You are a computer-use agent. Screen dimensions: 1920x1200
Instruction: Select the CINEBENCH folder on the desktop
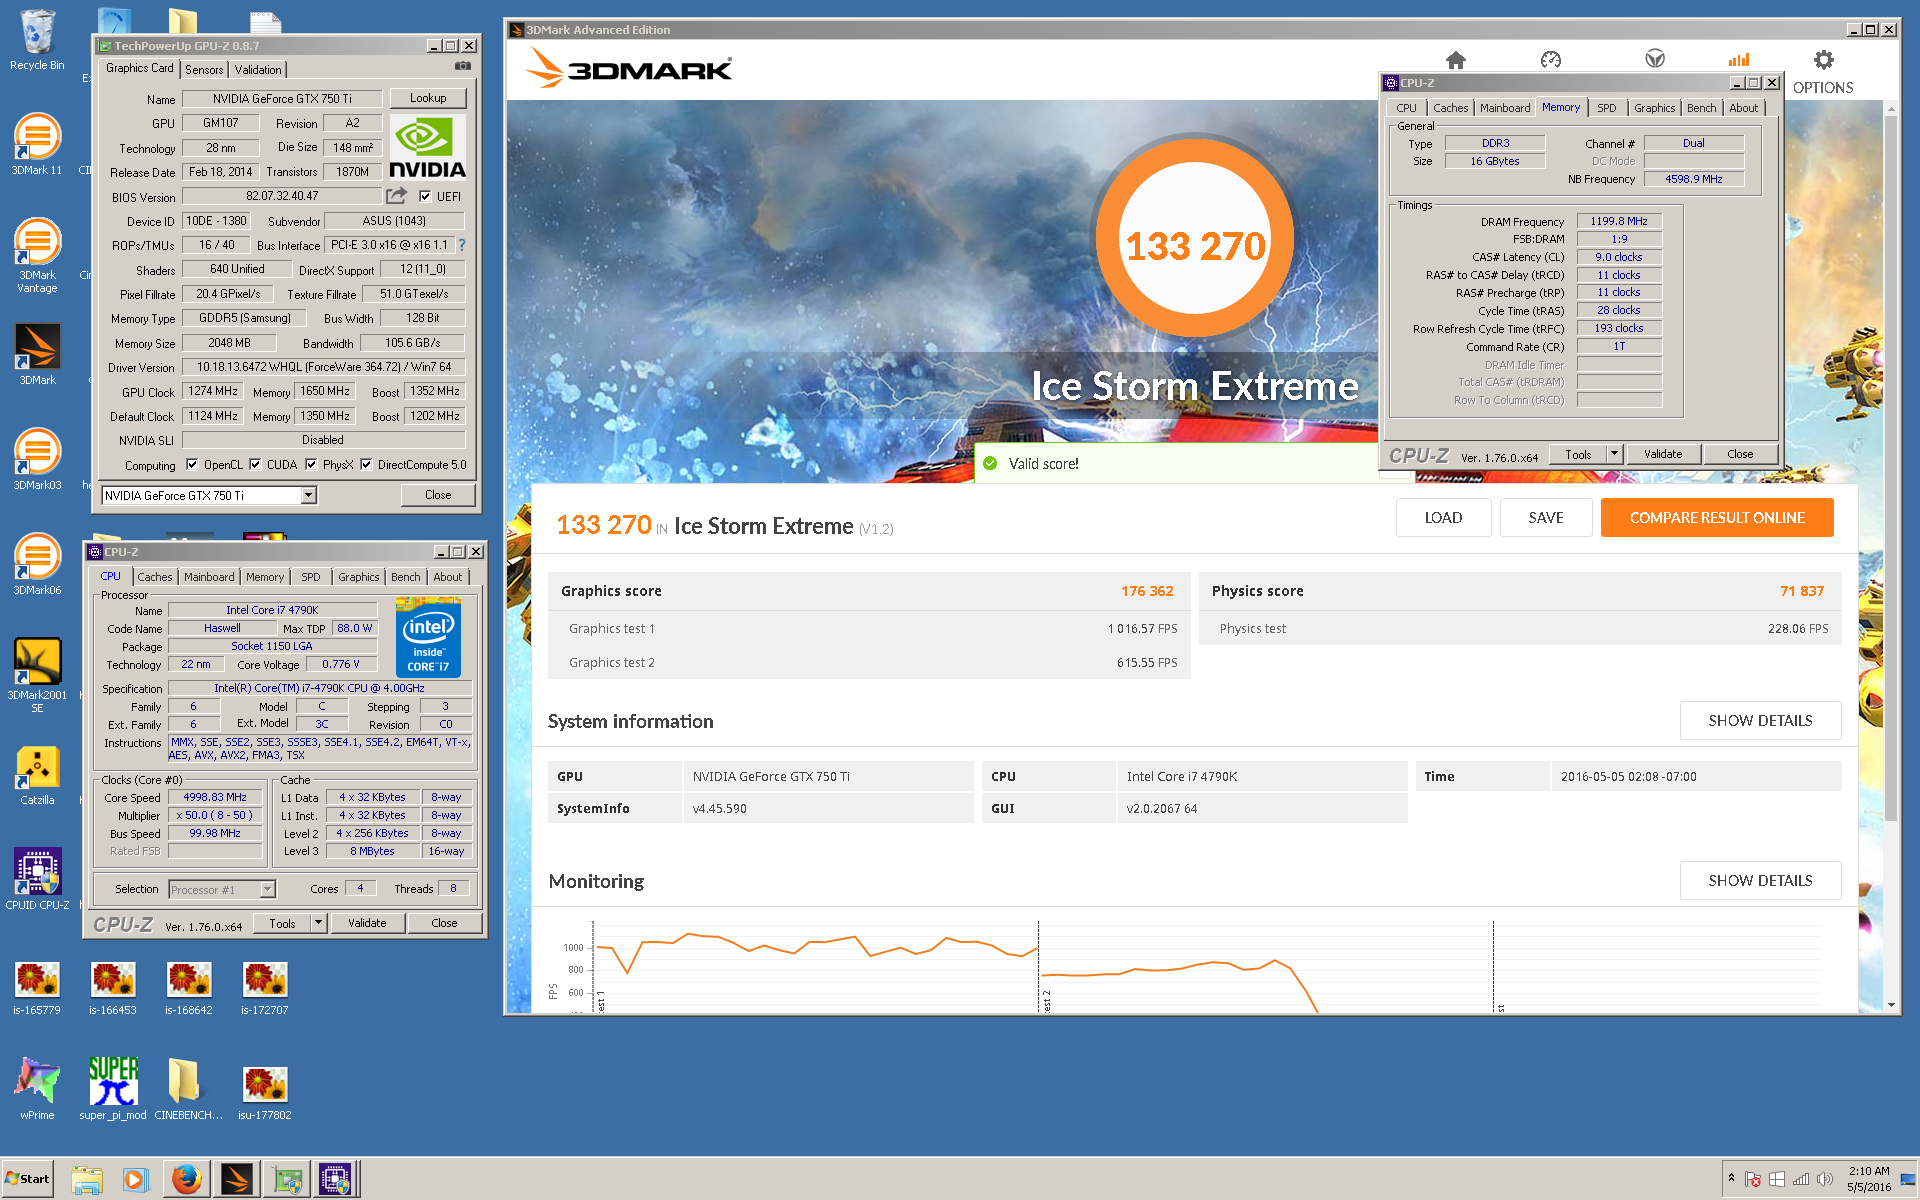(189, 1088)
